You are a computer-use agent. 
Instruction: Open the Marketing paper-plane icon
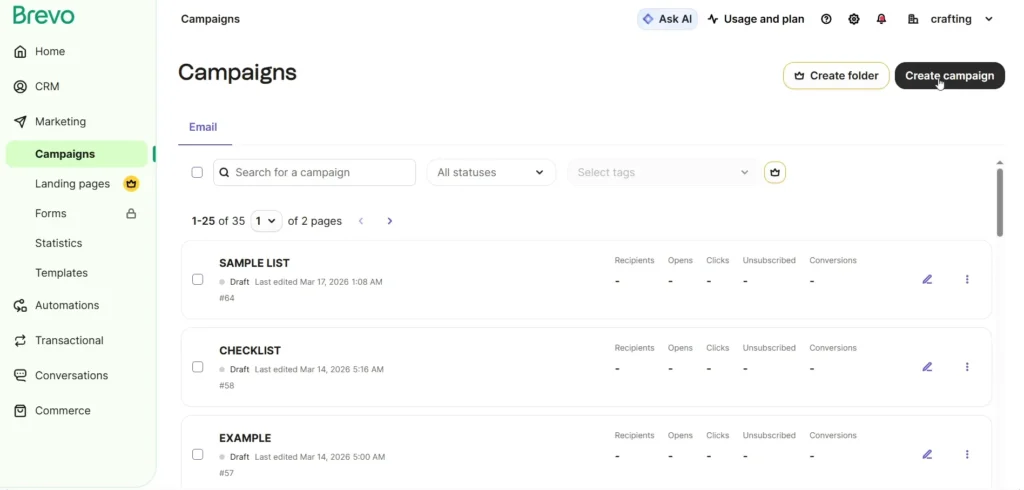click(x=20, y=122)
